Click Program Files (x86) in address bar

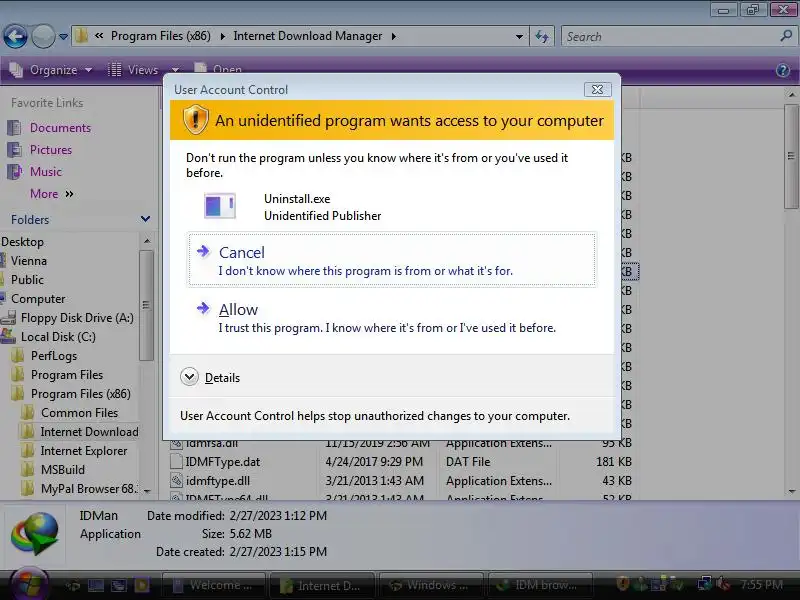coord(161,36)
